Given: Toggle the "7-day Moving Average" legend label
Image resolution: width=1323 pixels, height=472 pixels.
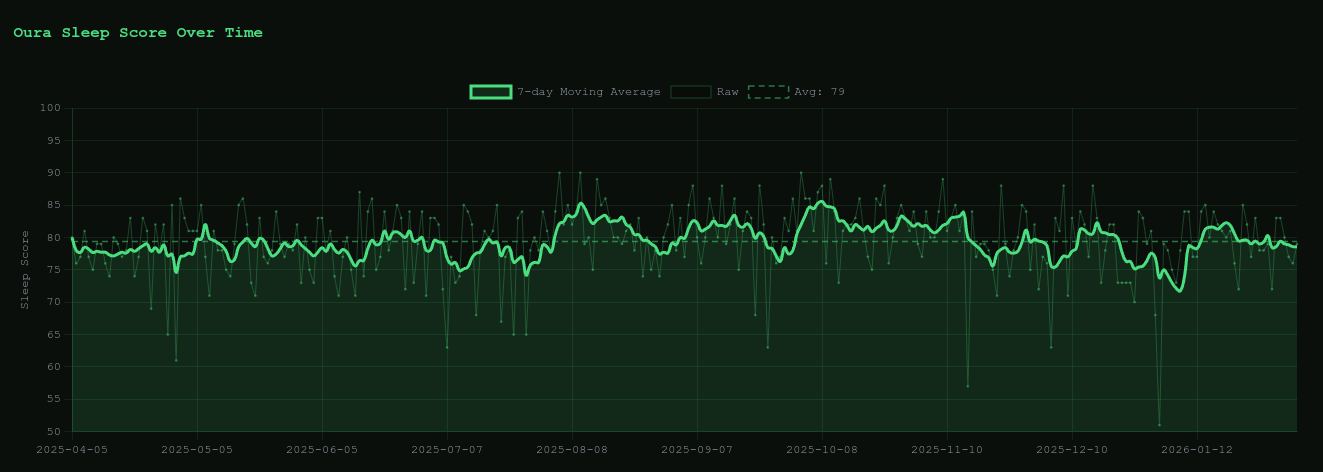Looking at the screenshot, I should 588,92.
